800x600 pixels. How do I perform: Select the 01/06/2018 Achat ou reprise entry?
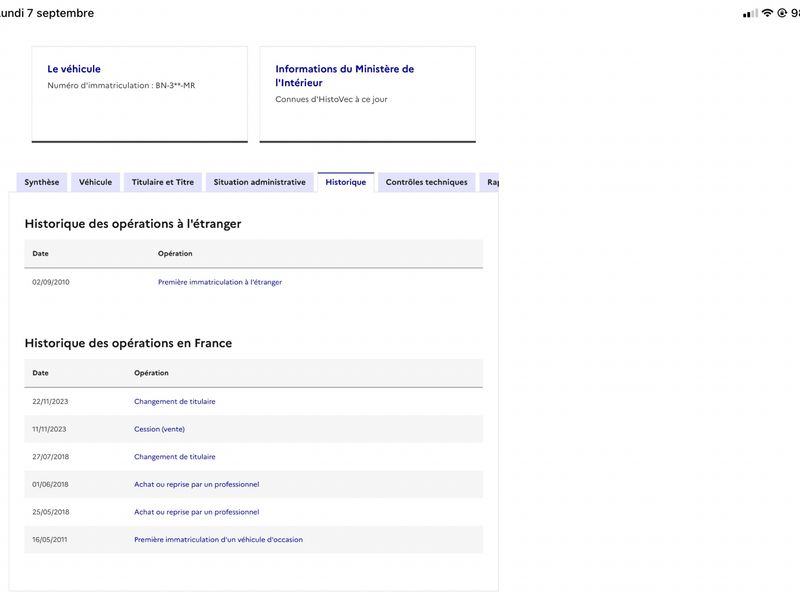tap(196, 484)
